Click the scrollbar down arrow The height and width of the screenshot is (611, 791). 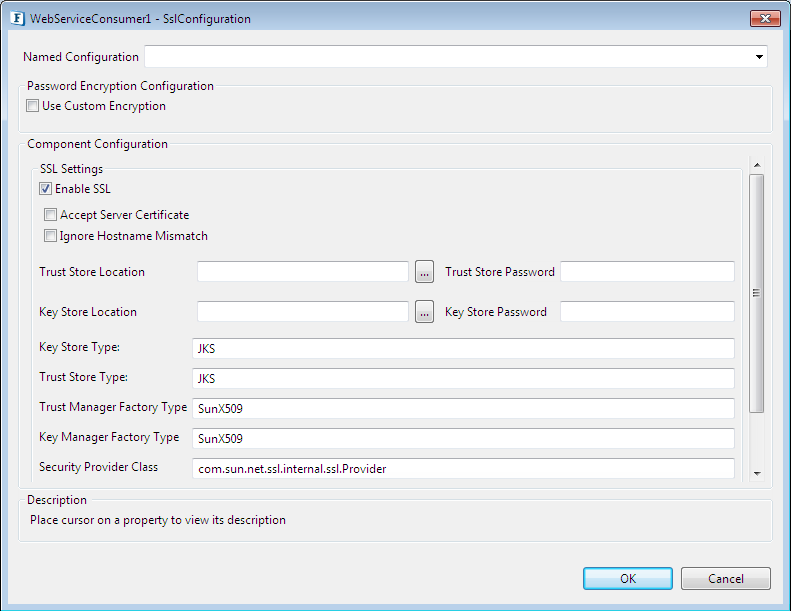tap(757, 473)
